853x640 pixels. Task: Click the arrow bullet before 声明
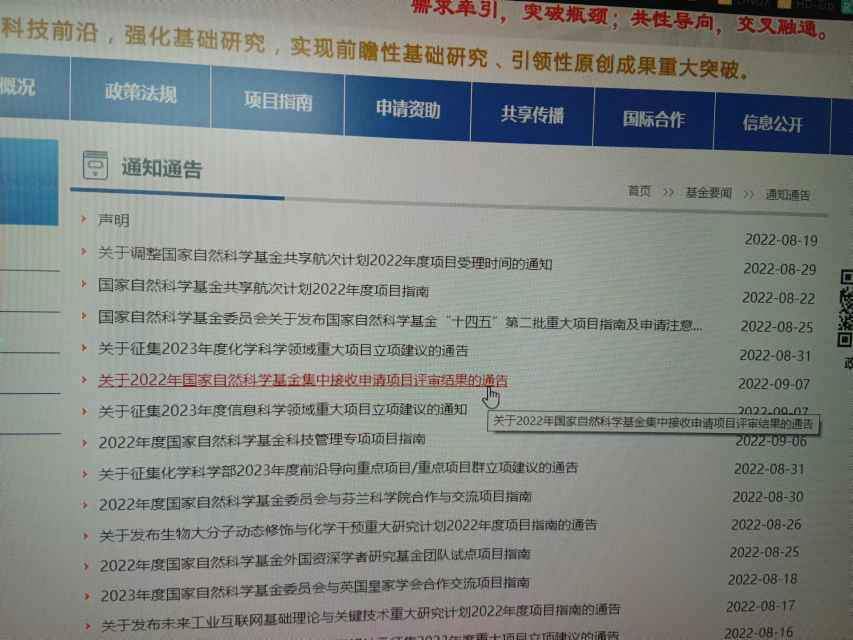[x=84, y=219]
